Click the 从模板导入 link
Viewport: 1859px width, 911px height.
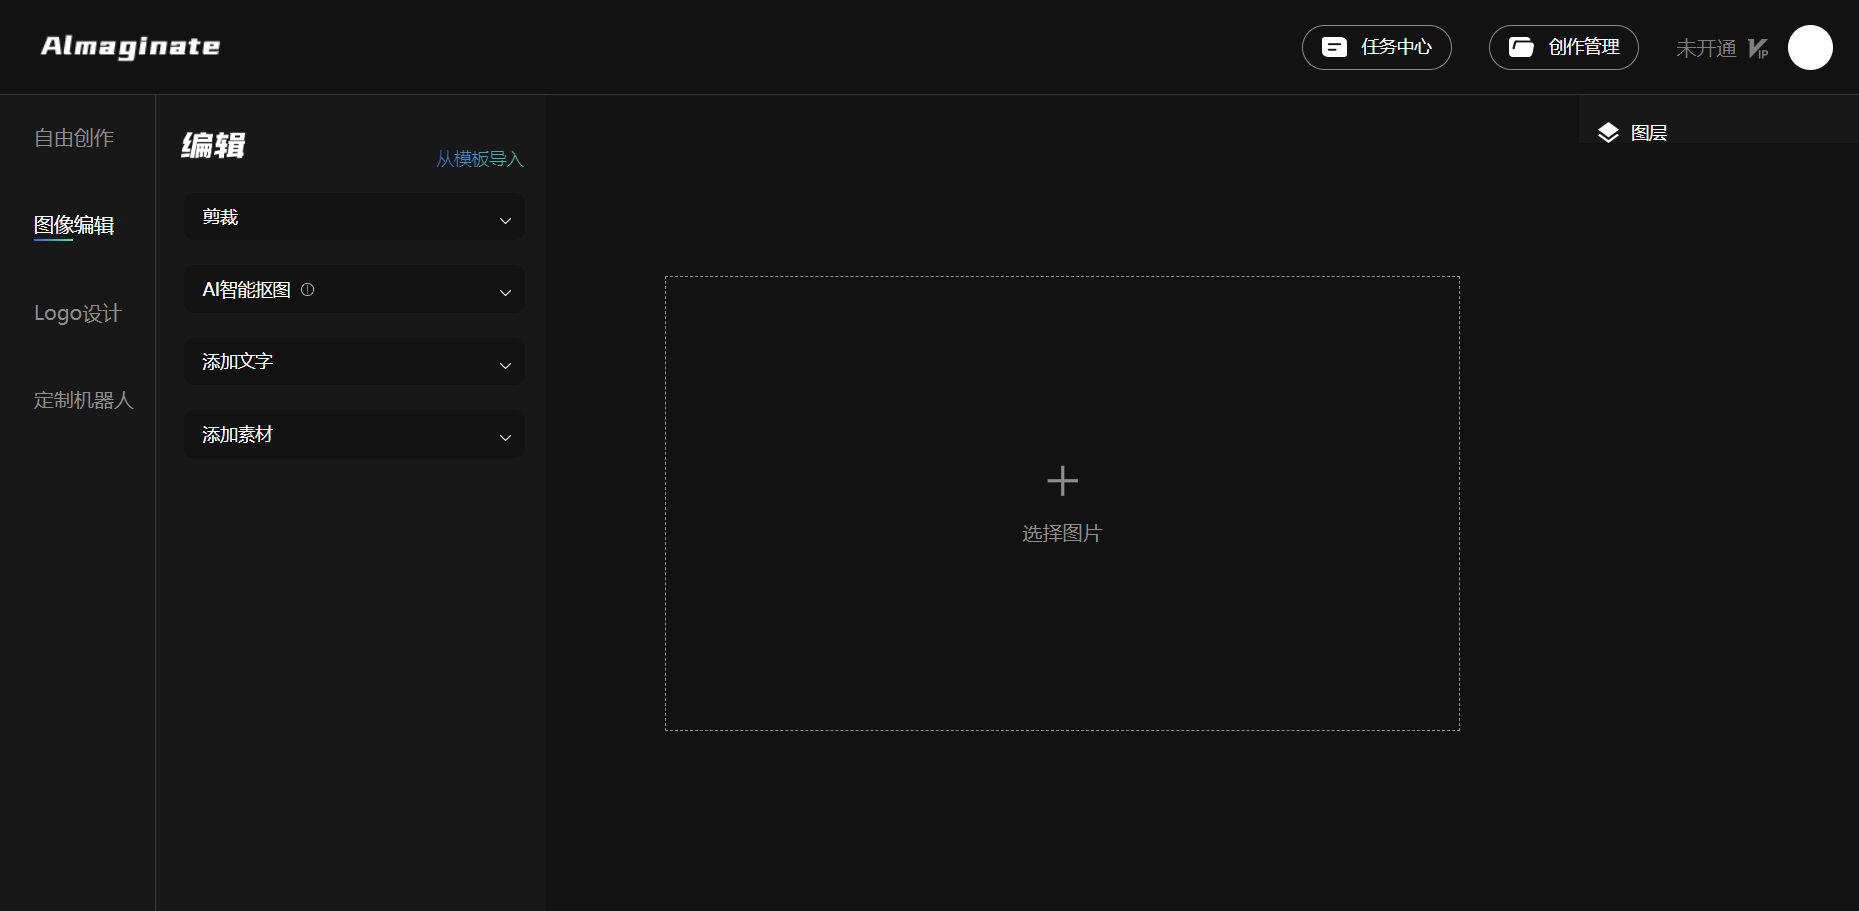pos(480,159)
